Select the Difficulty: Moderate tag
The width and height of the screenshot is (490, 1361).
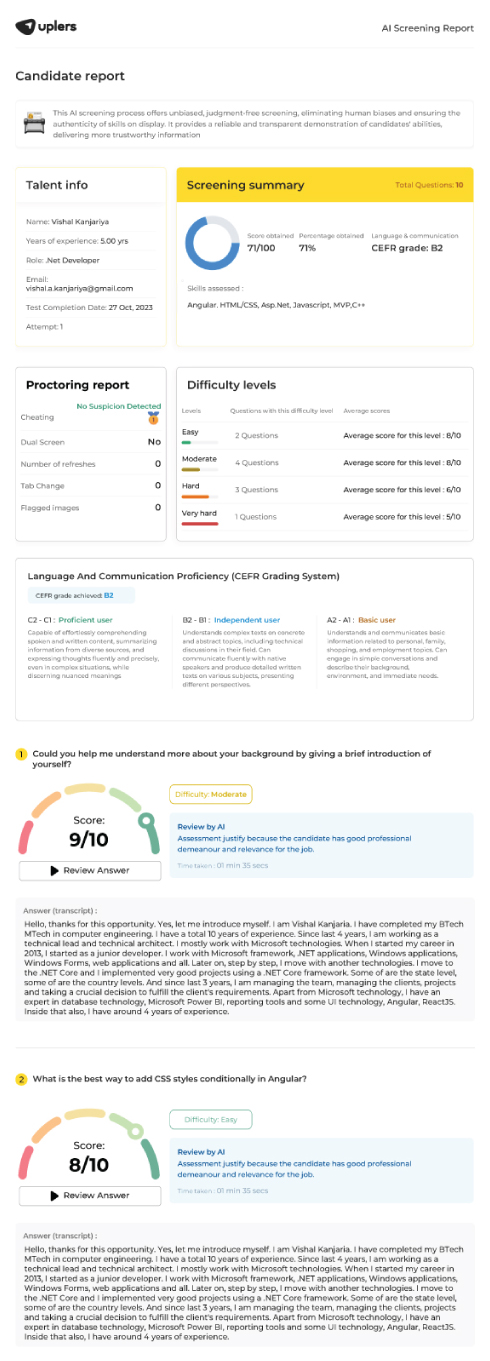pos(211,794)
